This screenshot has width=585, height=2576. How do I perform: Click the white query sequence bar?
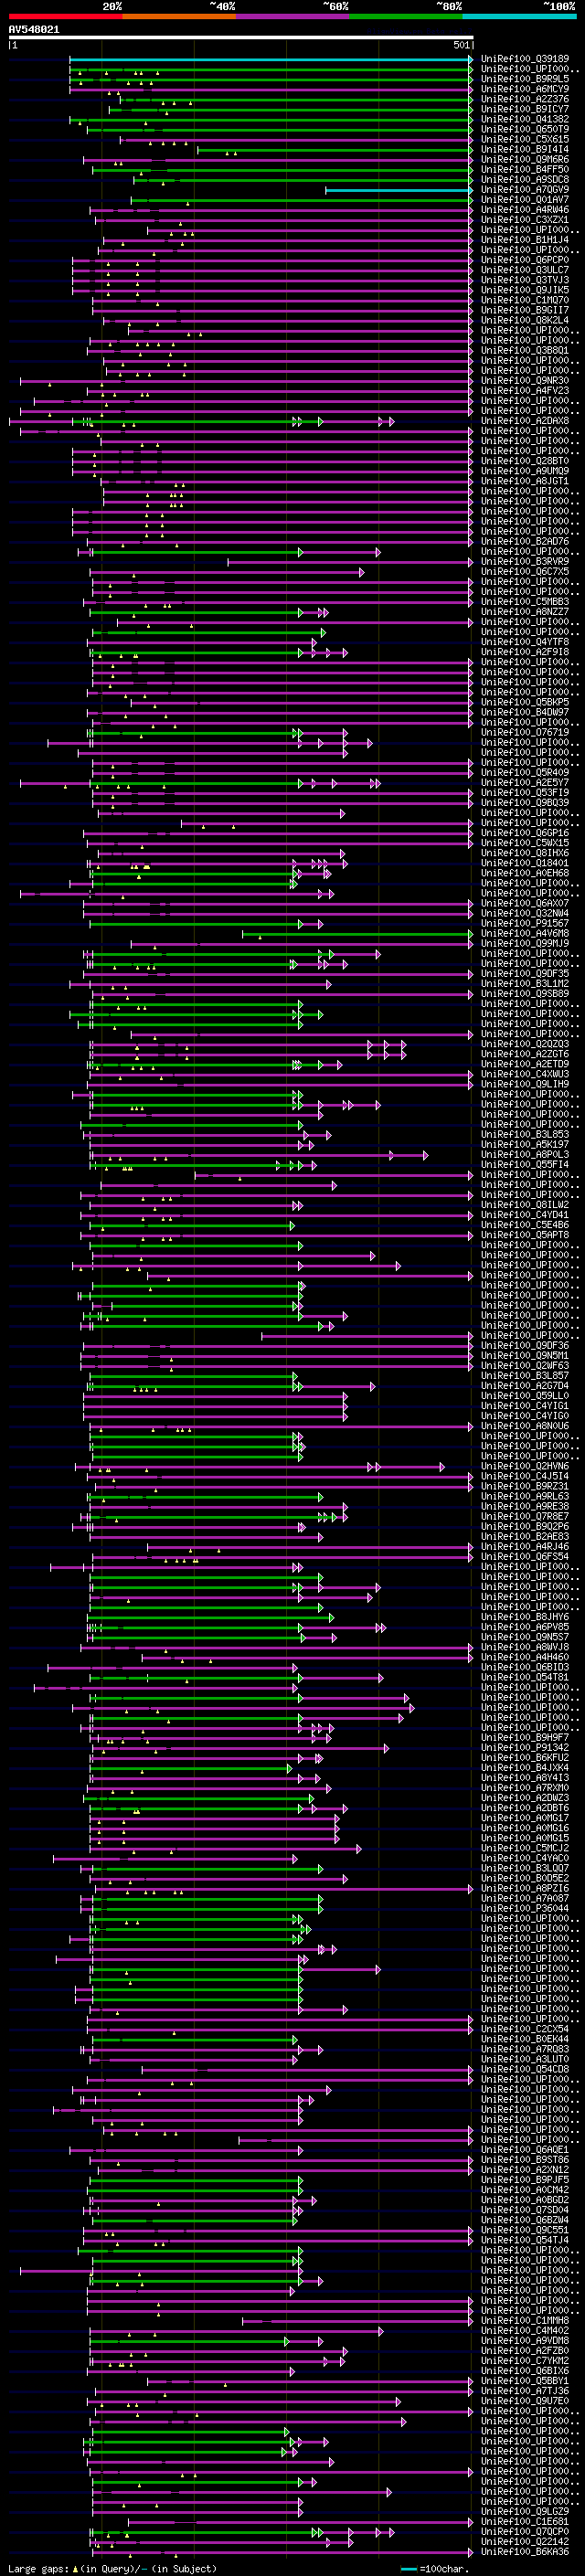coord(241,38)
